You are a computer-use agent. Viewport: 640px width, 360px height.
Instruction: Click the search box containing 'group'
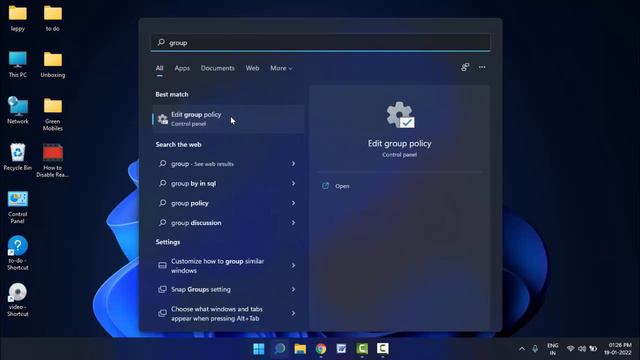point(320,42)
